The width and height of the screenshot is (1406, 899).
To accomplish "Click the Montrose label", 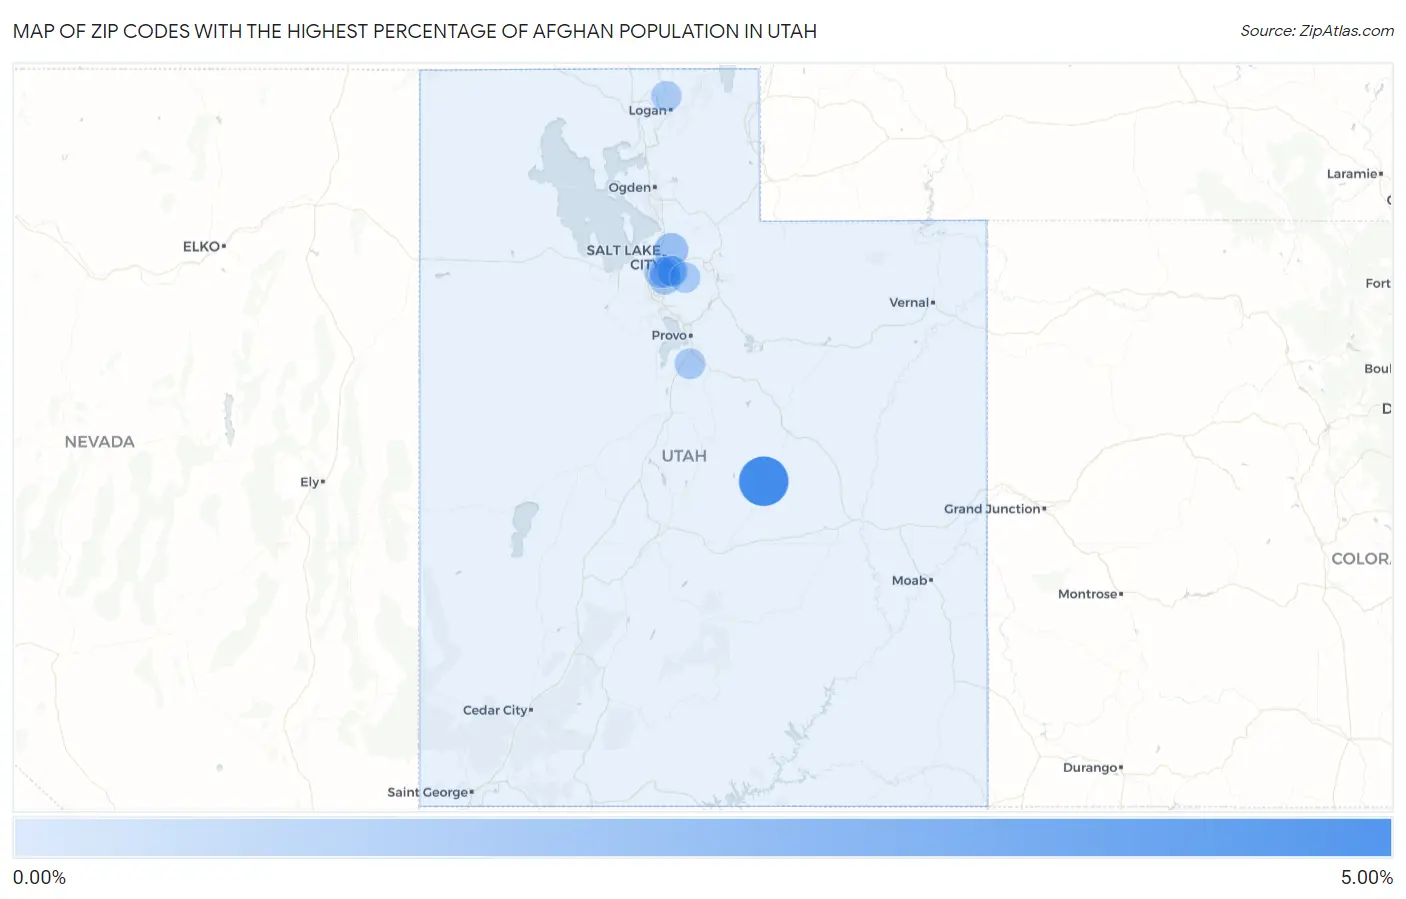I will [x=1090, y=594].
